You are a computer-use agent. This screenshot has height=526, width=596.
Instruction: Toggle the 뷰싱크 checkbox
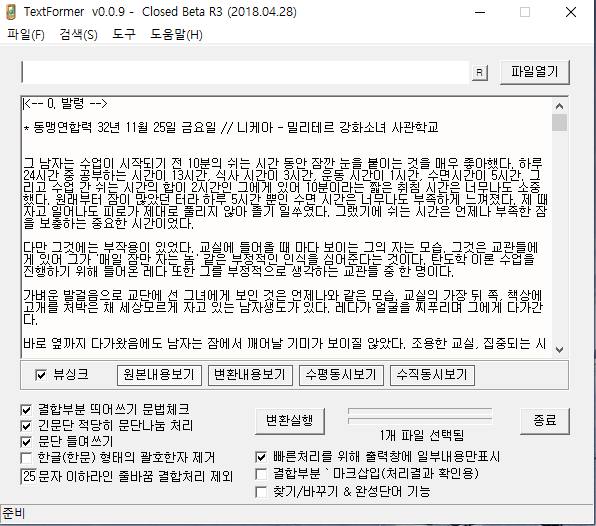coord(41,375)
